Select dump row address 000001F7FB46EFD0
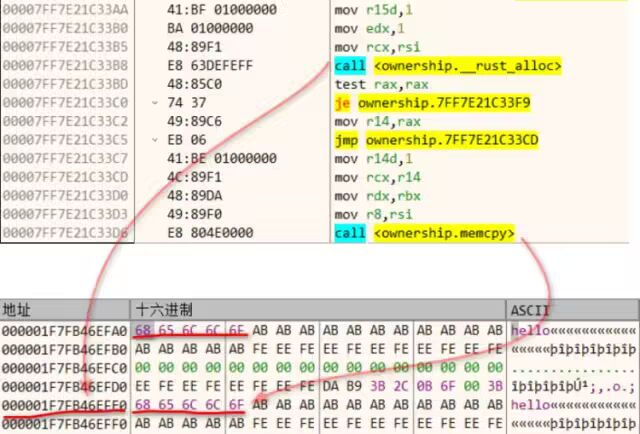 65,386
